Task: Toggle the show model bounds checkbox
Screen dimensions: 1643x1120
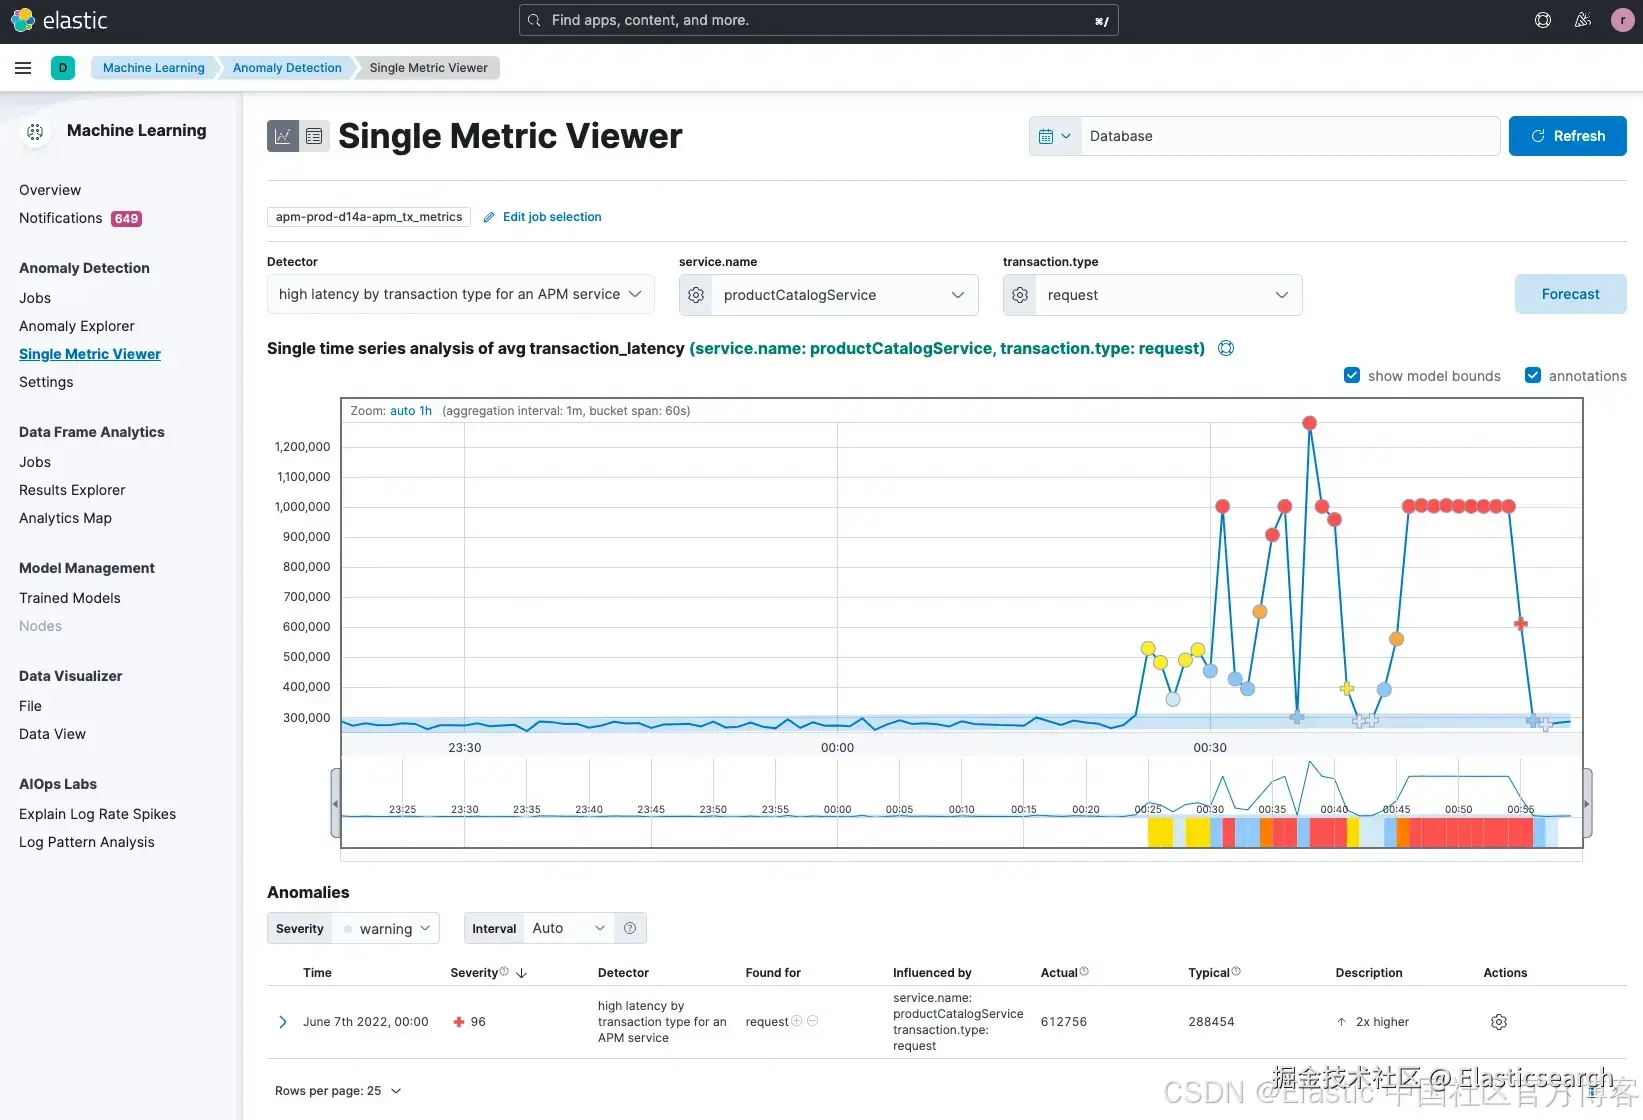Action: (1352, 375)
